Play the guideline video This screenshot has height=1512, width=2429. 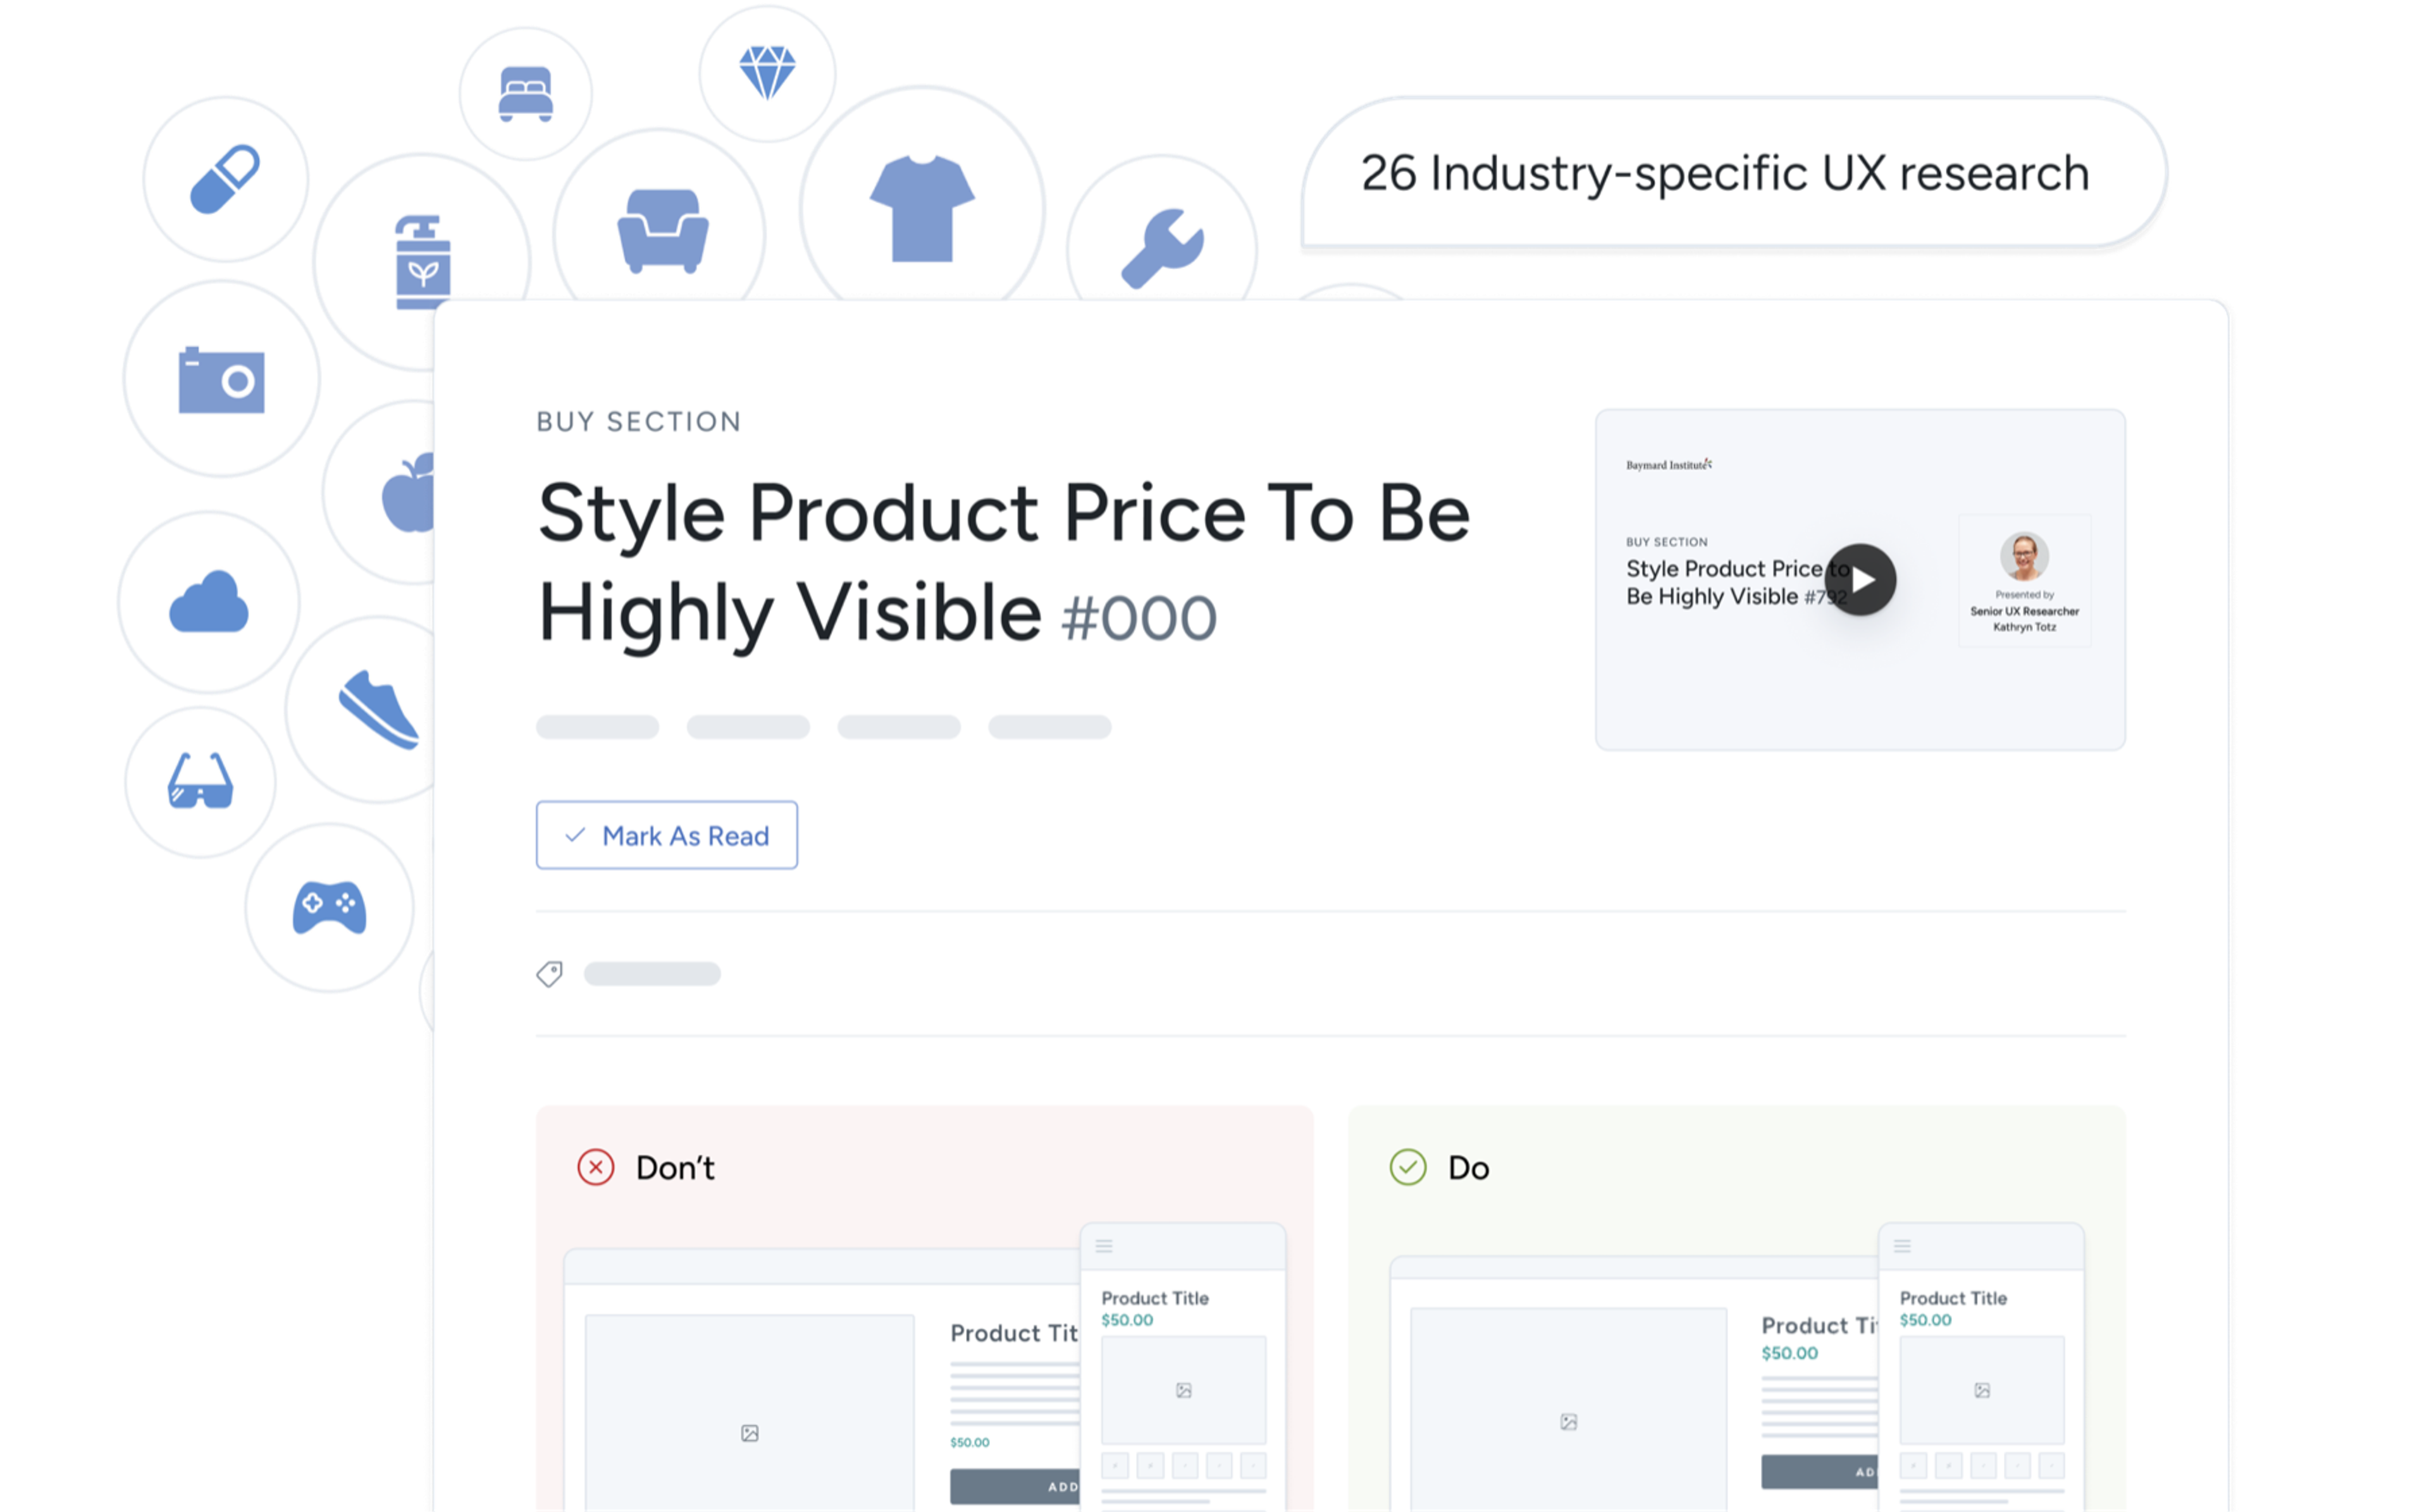(1861, 580)
